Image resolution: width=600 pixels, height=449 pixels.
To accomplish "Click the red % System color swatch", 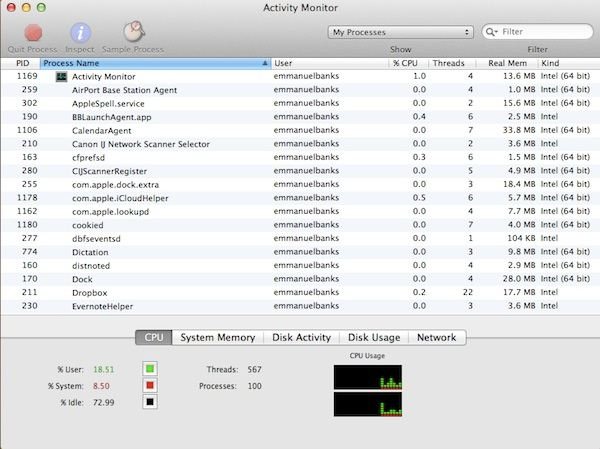I will (150, 385).
